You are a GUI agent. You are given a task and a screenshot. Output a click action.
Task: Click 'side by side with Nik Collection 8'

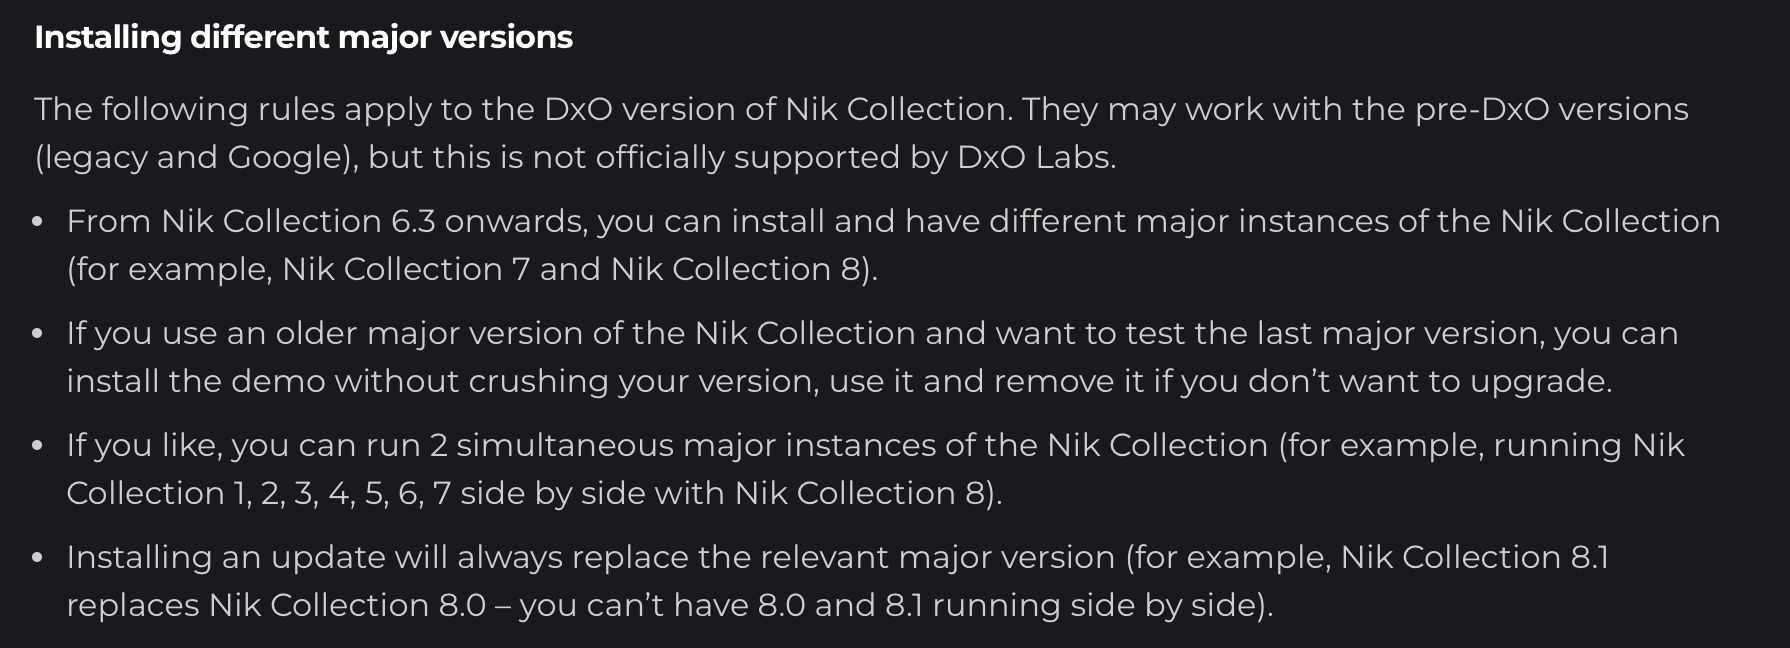[x=728, y=493]
